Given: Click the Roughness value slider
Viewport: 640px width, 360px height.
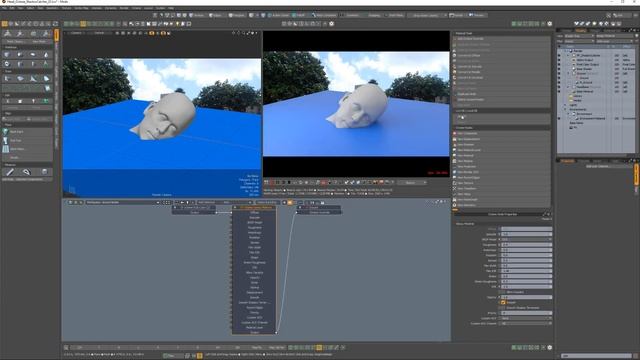Looking at the screenshot, I should click(526, 244).
